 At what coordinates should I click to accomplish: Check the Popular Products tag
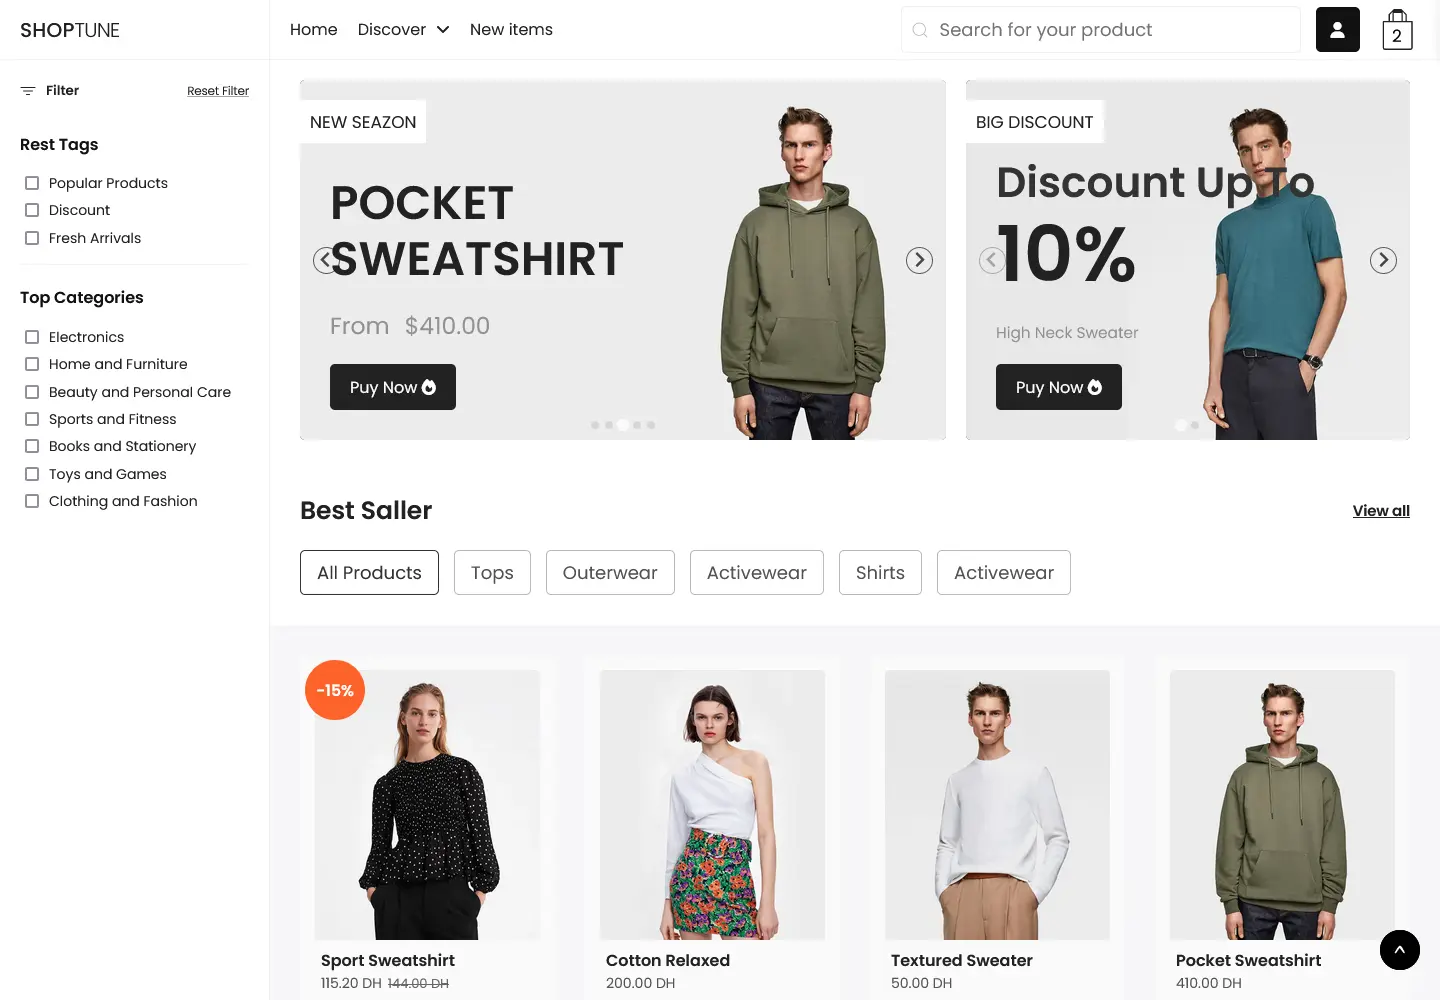[32, 183]
